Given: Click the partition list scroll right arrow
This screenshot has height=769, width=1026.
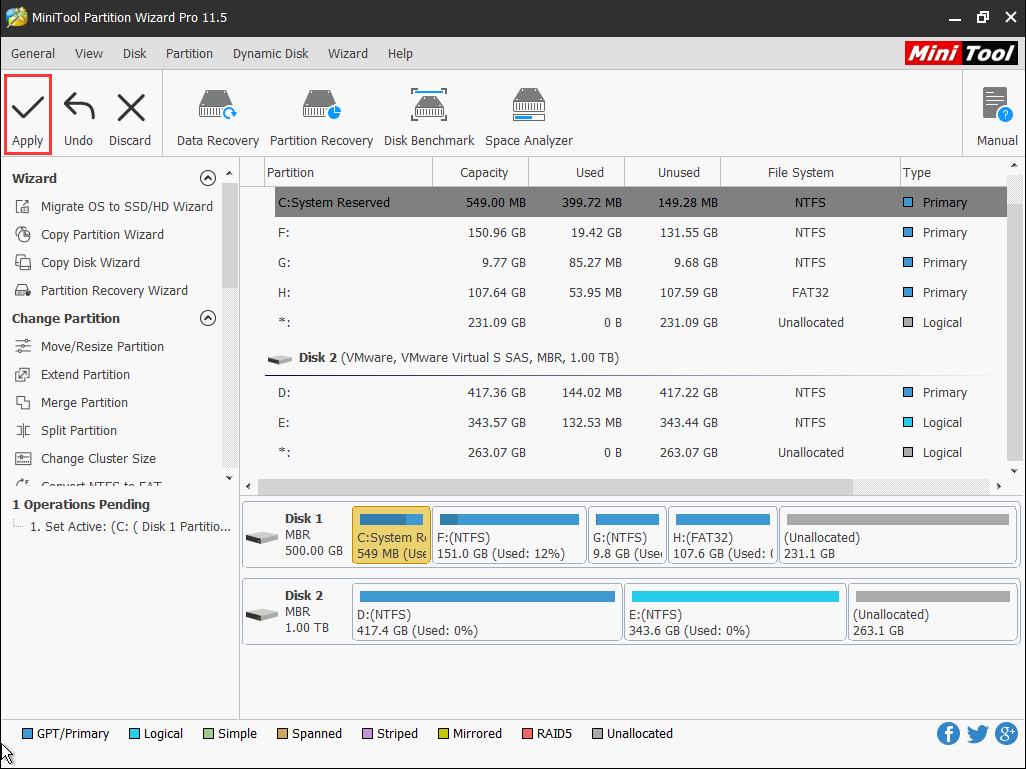Looking at the screenshot, I should [x=999, y=486].
